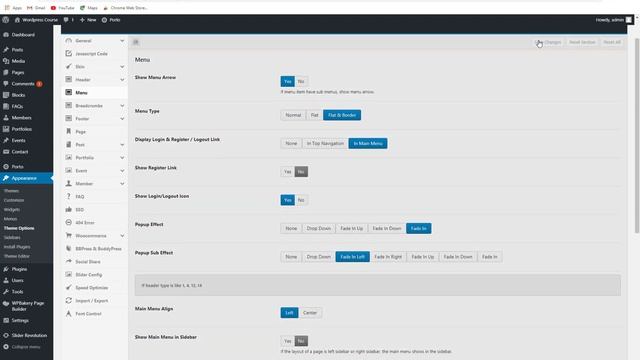This screenshot has width=640, height=360.
Task: Click the WordPress logo in admin bar
Action: pos(6,20)
